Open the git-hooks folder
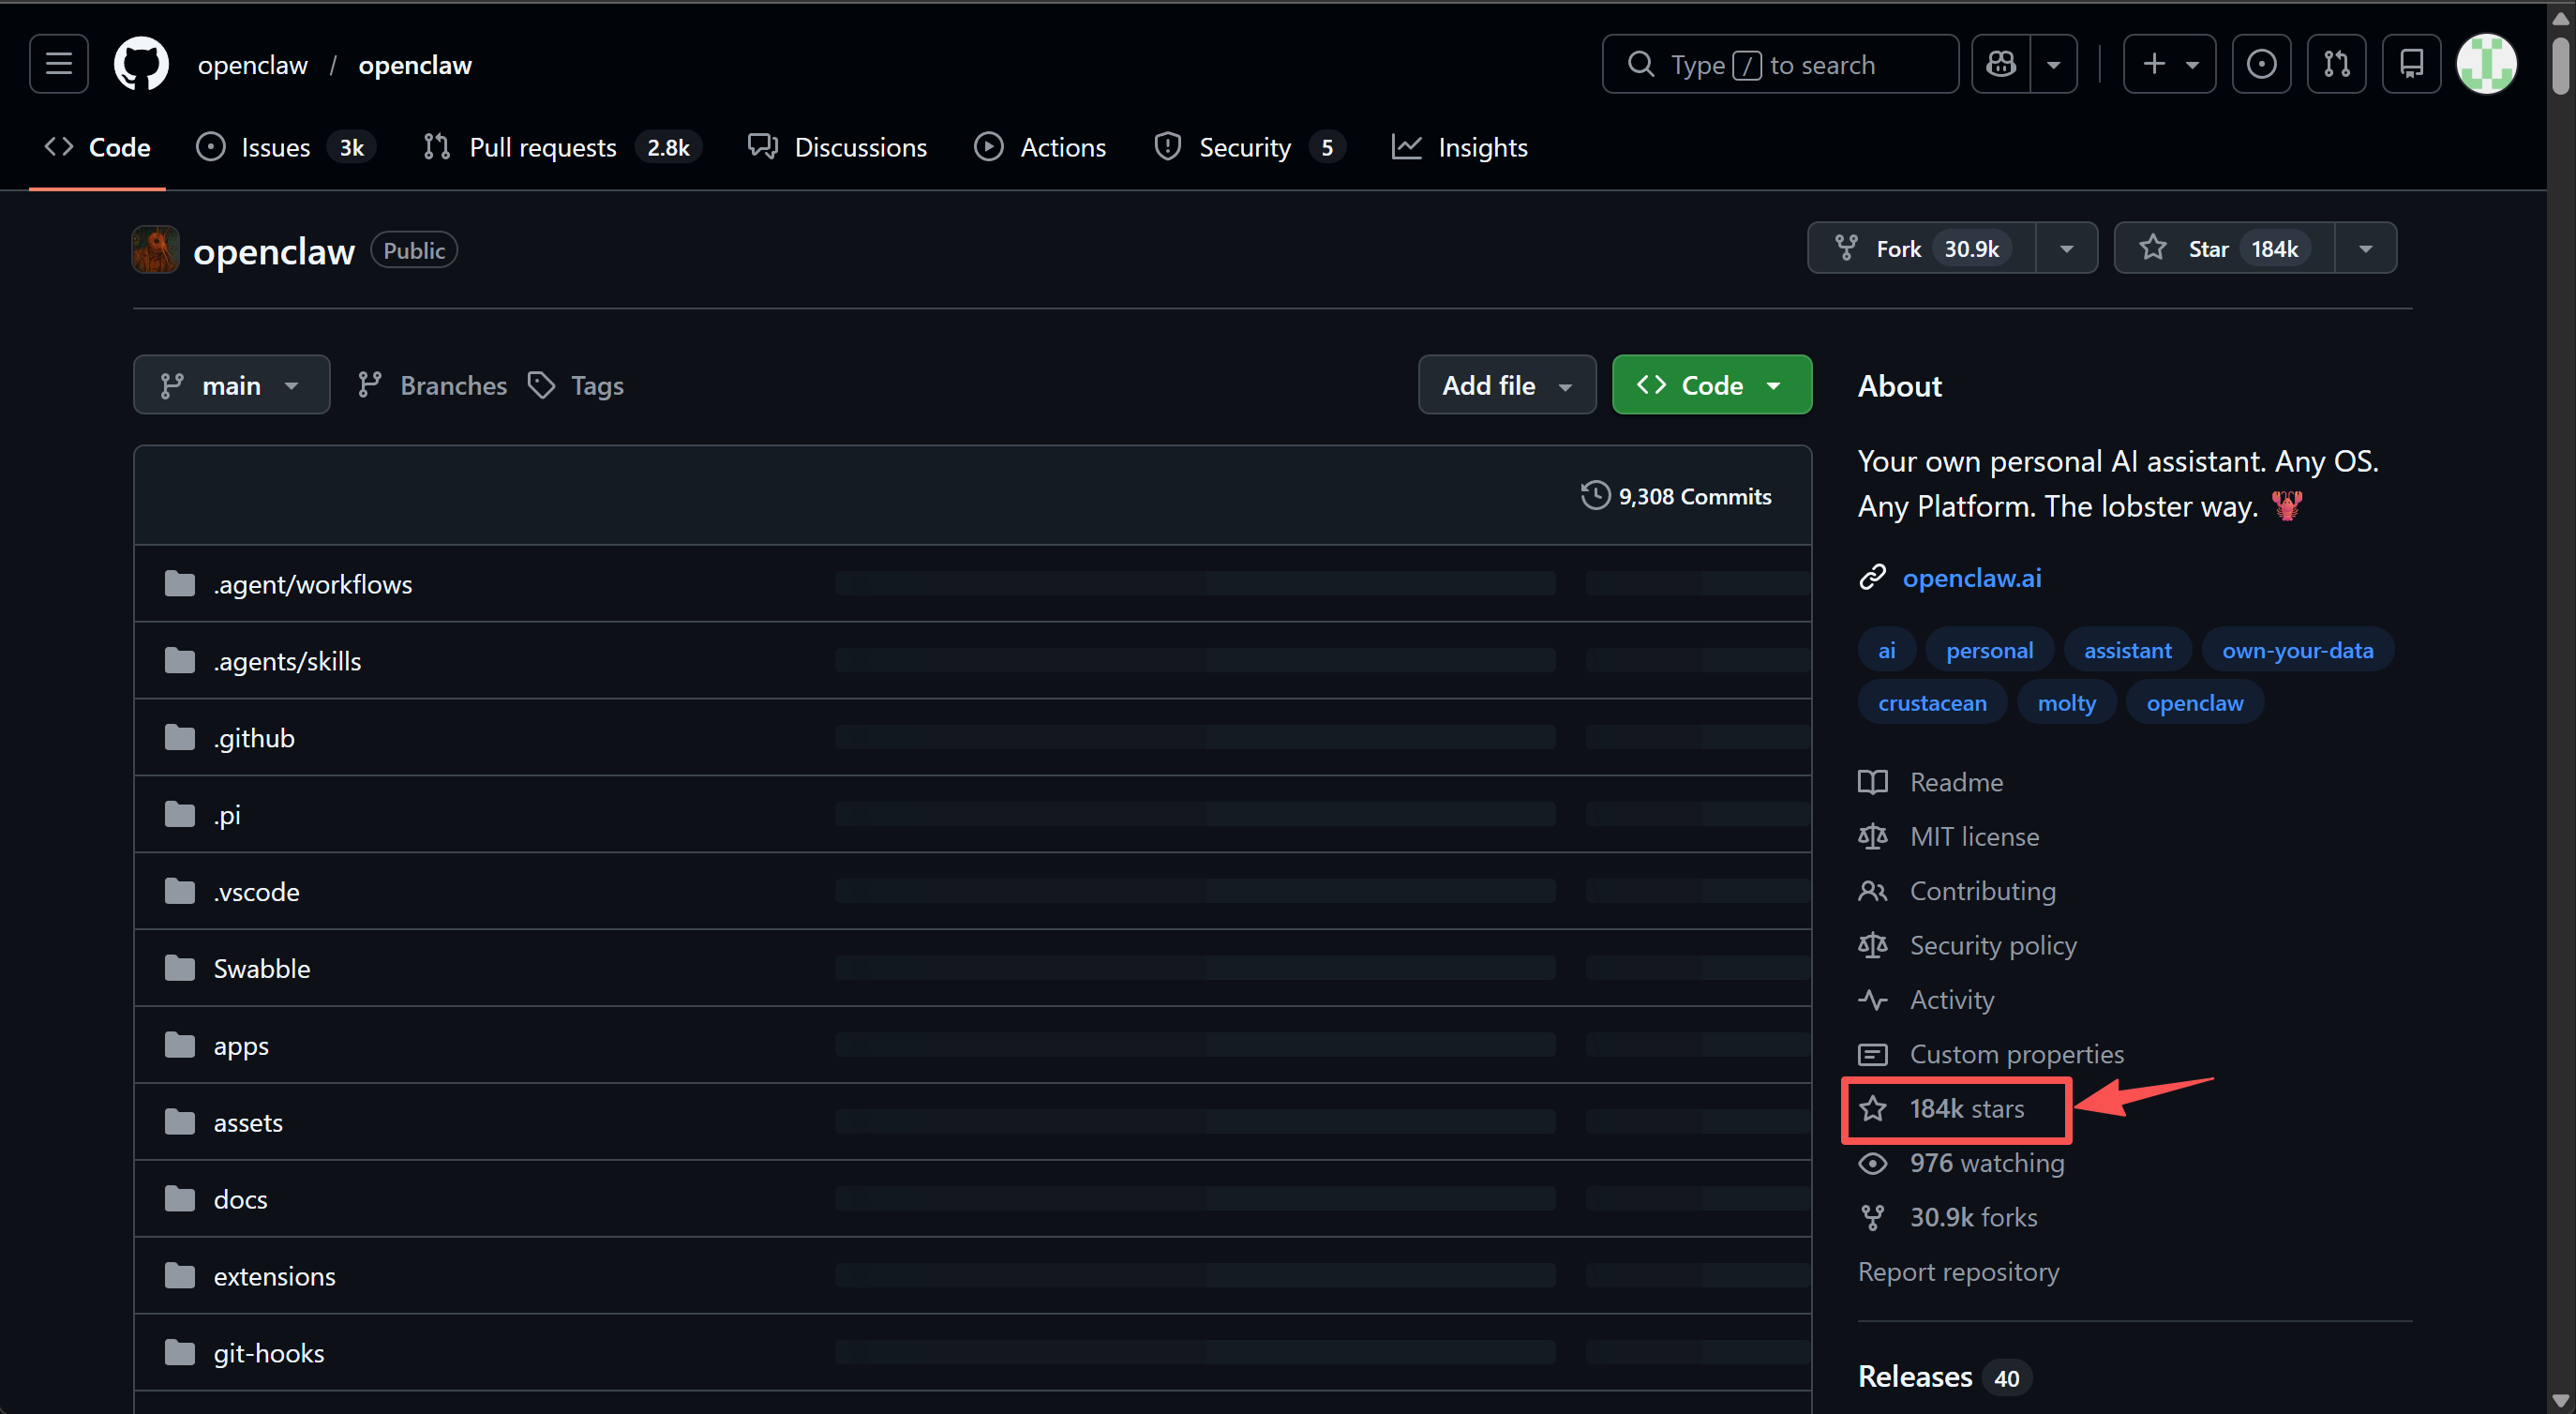The image size is (2576, 1414). [x=269, y=1353]
